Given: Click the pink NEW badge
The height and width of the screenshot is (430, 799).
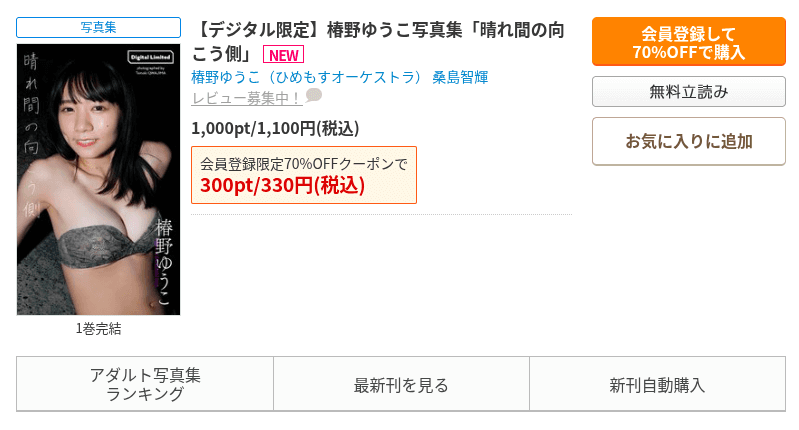Looking at the screenshot, I should point(283,55).
